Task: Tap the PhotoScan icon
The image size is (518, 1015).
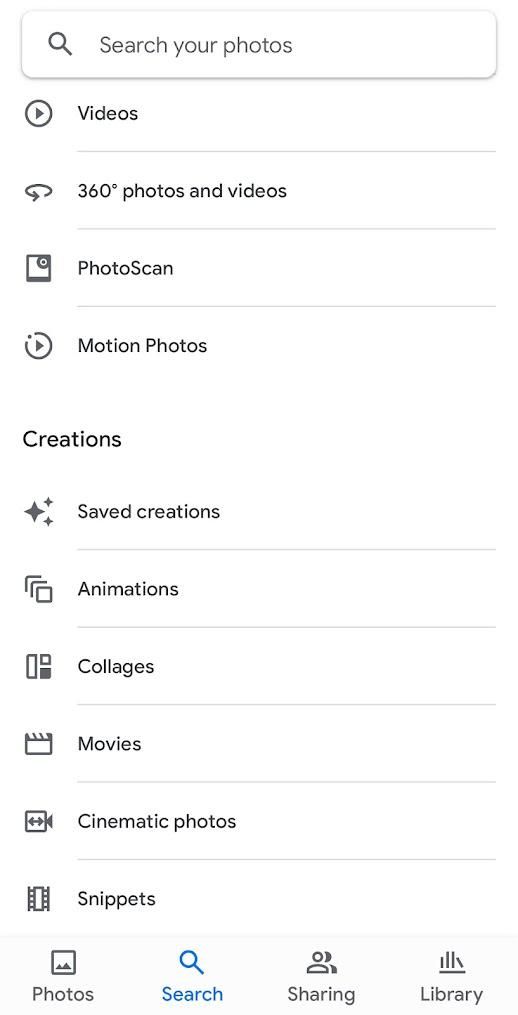Action: [38, 268]
